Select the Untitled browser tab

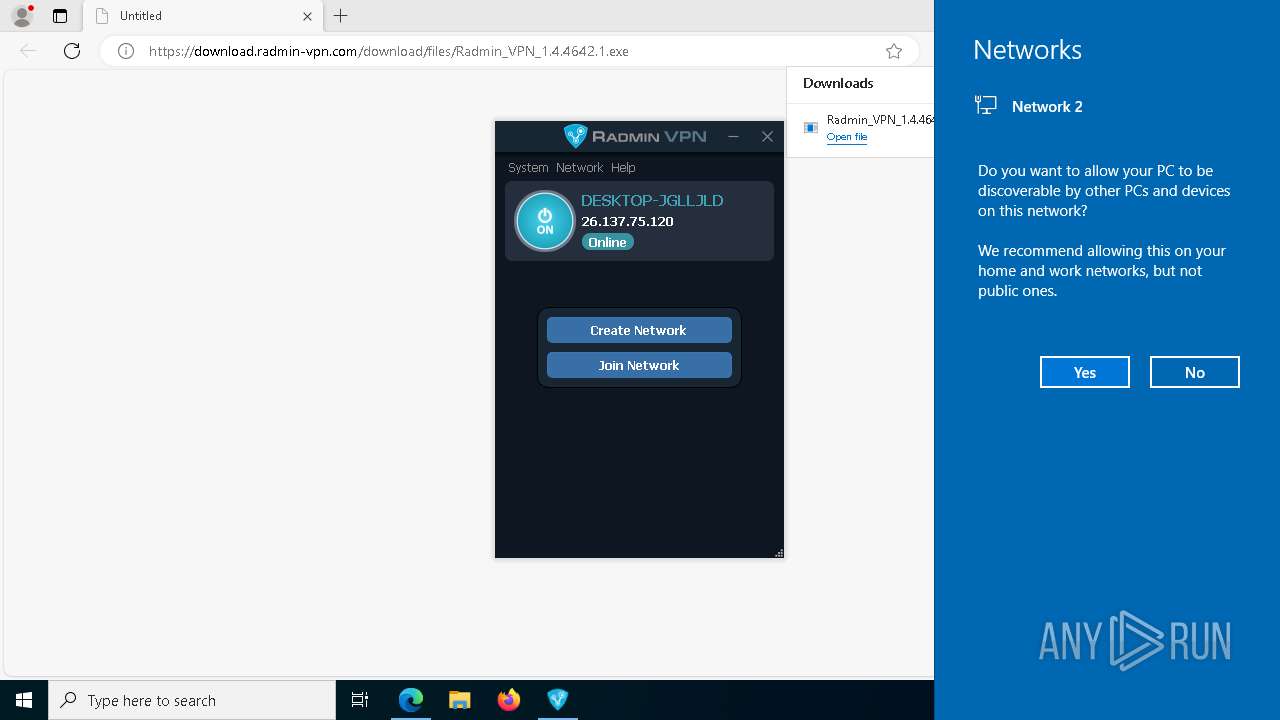pos(203,16)
